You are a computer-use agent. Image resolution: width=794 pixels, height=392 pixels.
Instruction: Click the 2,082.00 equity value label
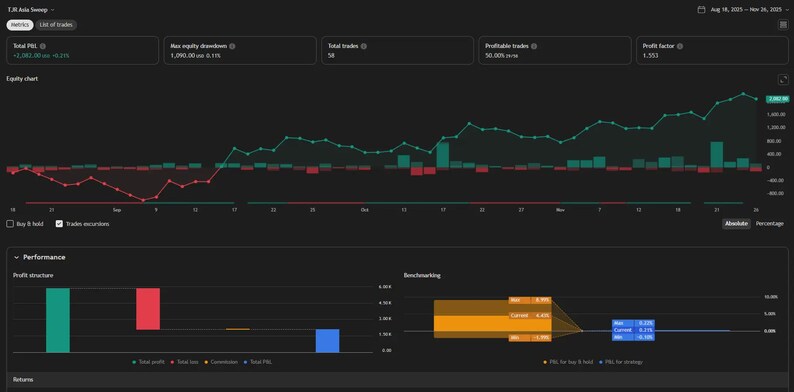click(779, 99)
